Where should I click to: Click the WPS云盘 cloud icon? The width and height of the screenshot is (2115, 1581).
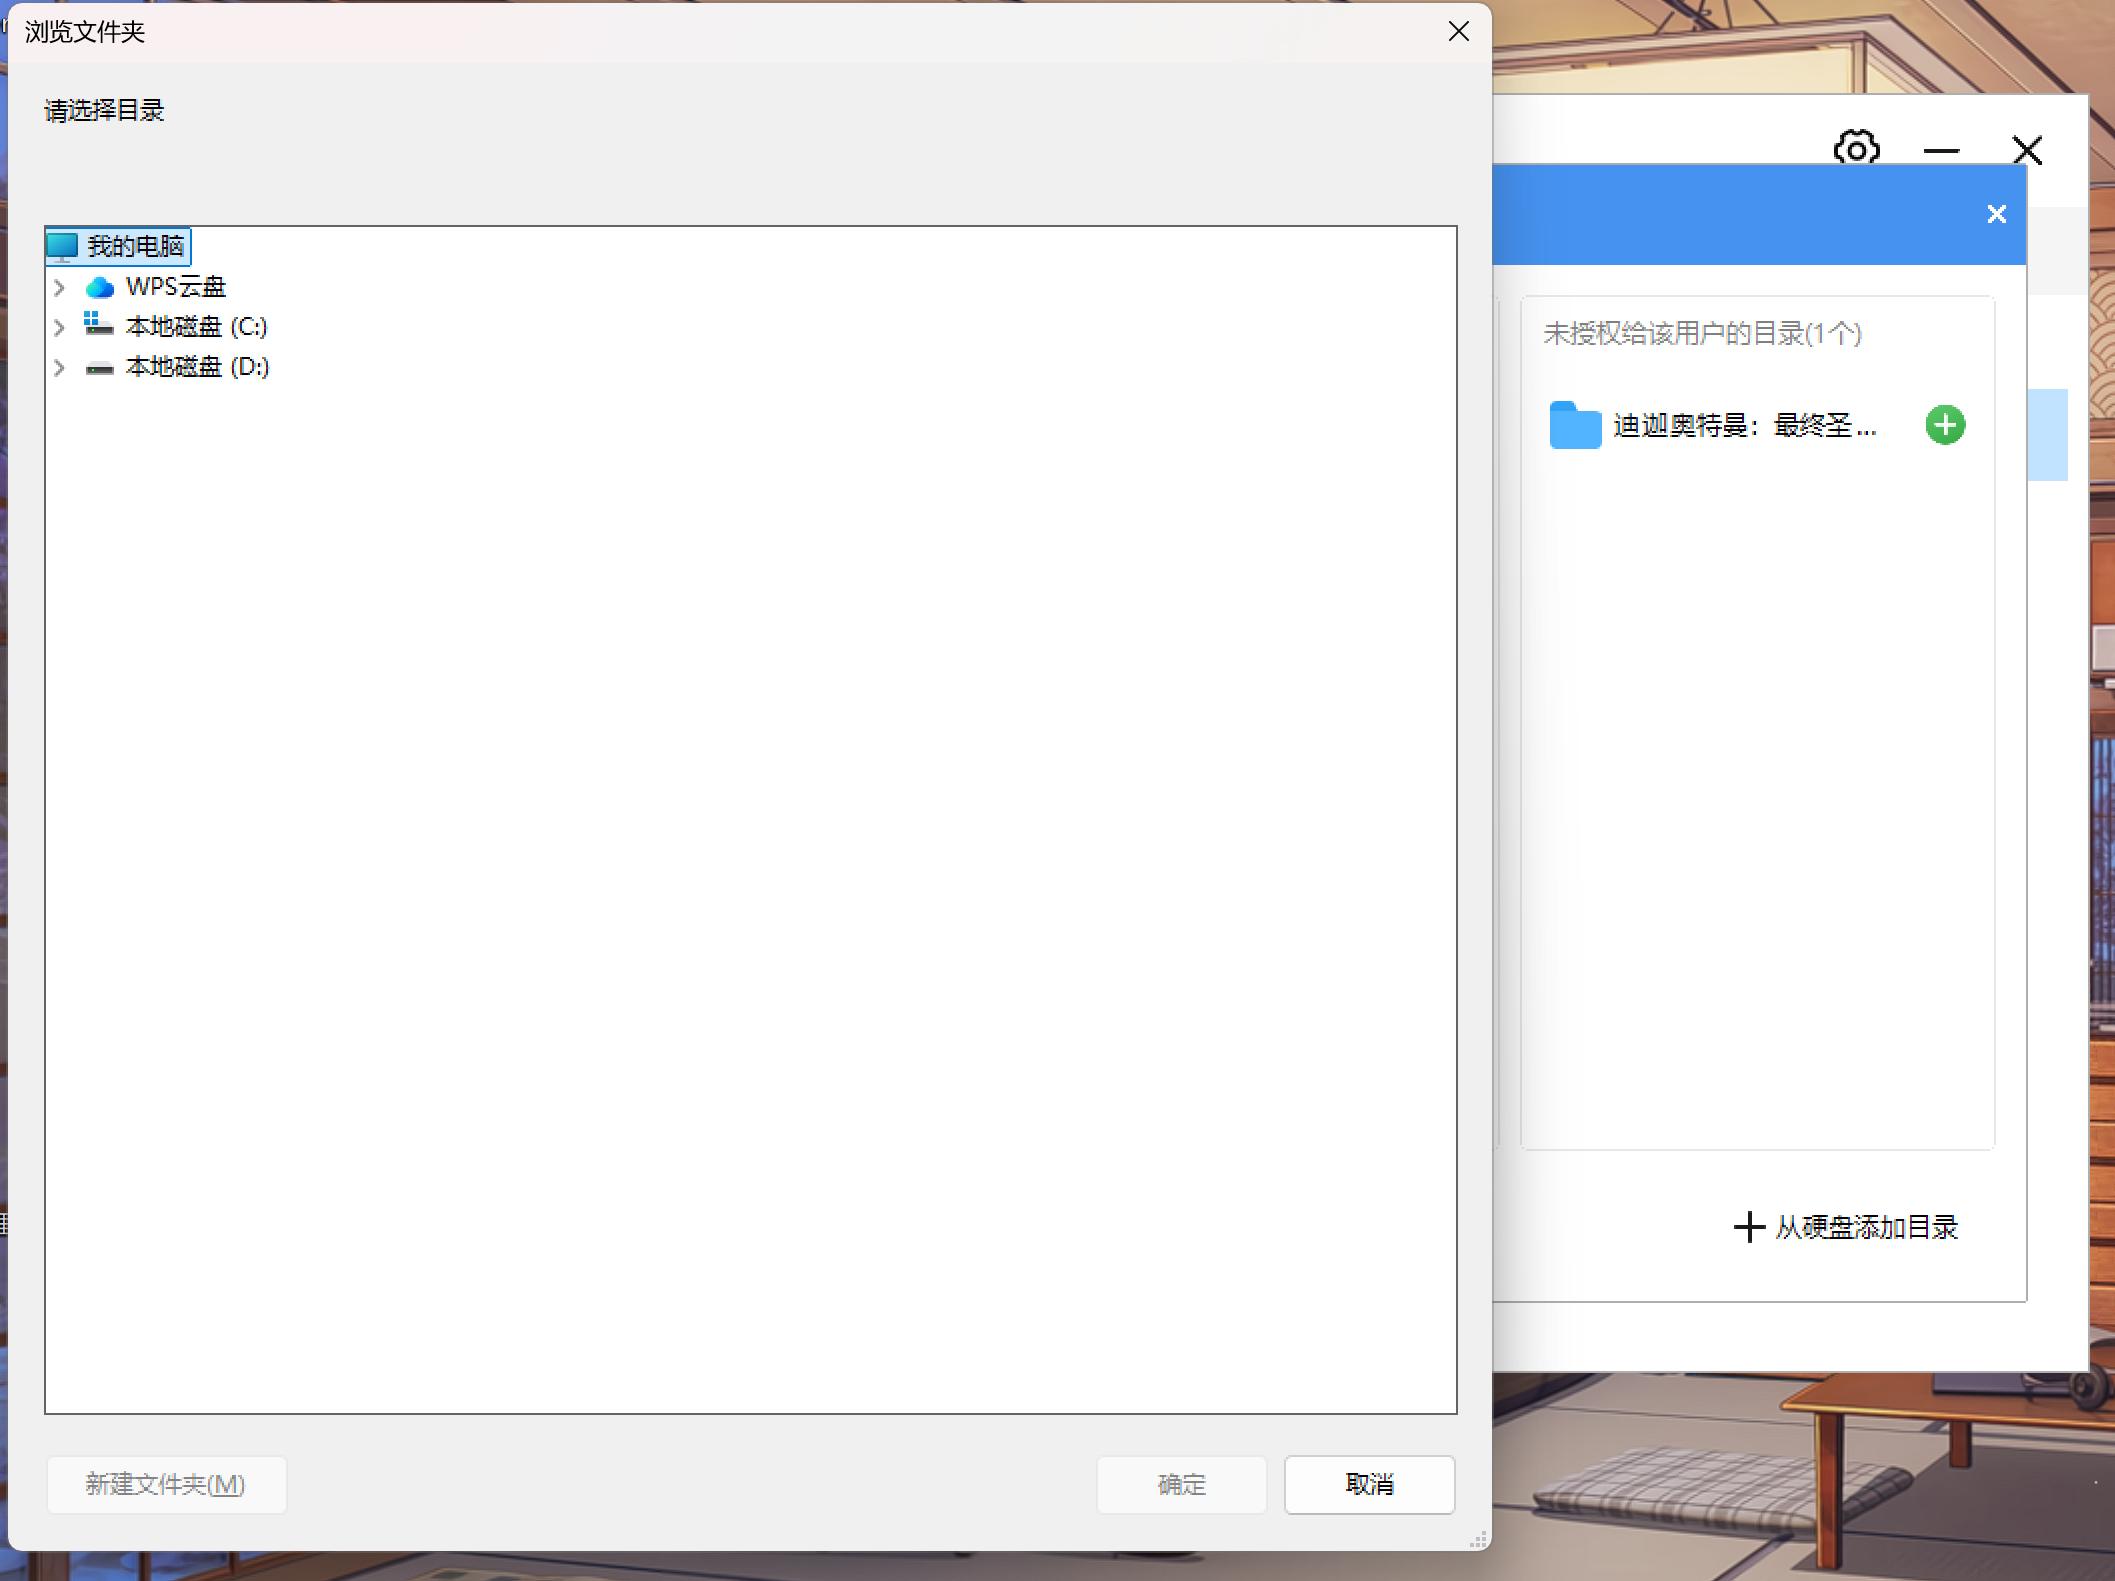tap(100, 288)
